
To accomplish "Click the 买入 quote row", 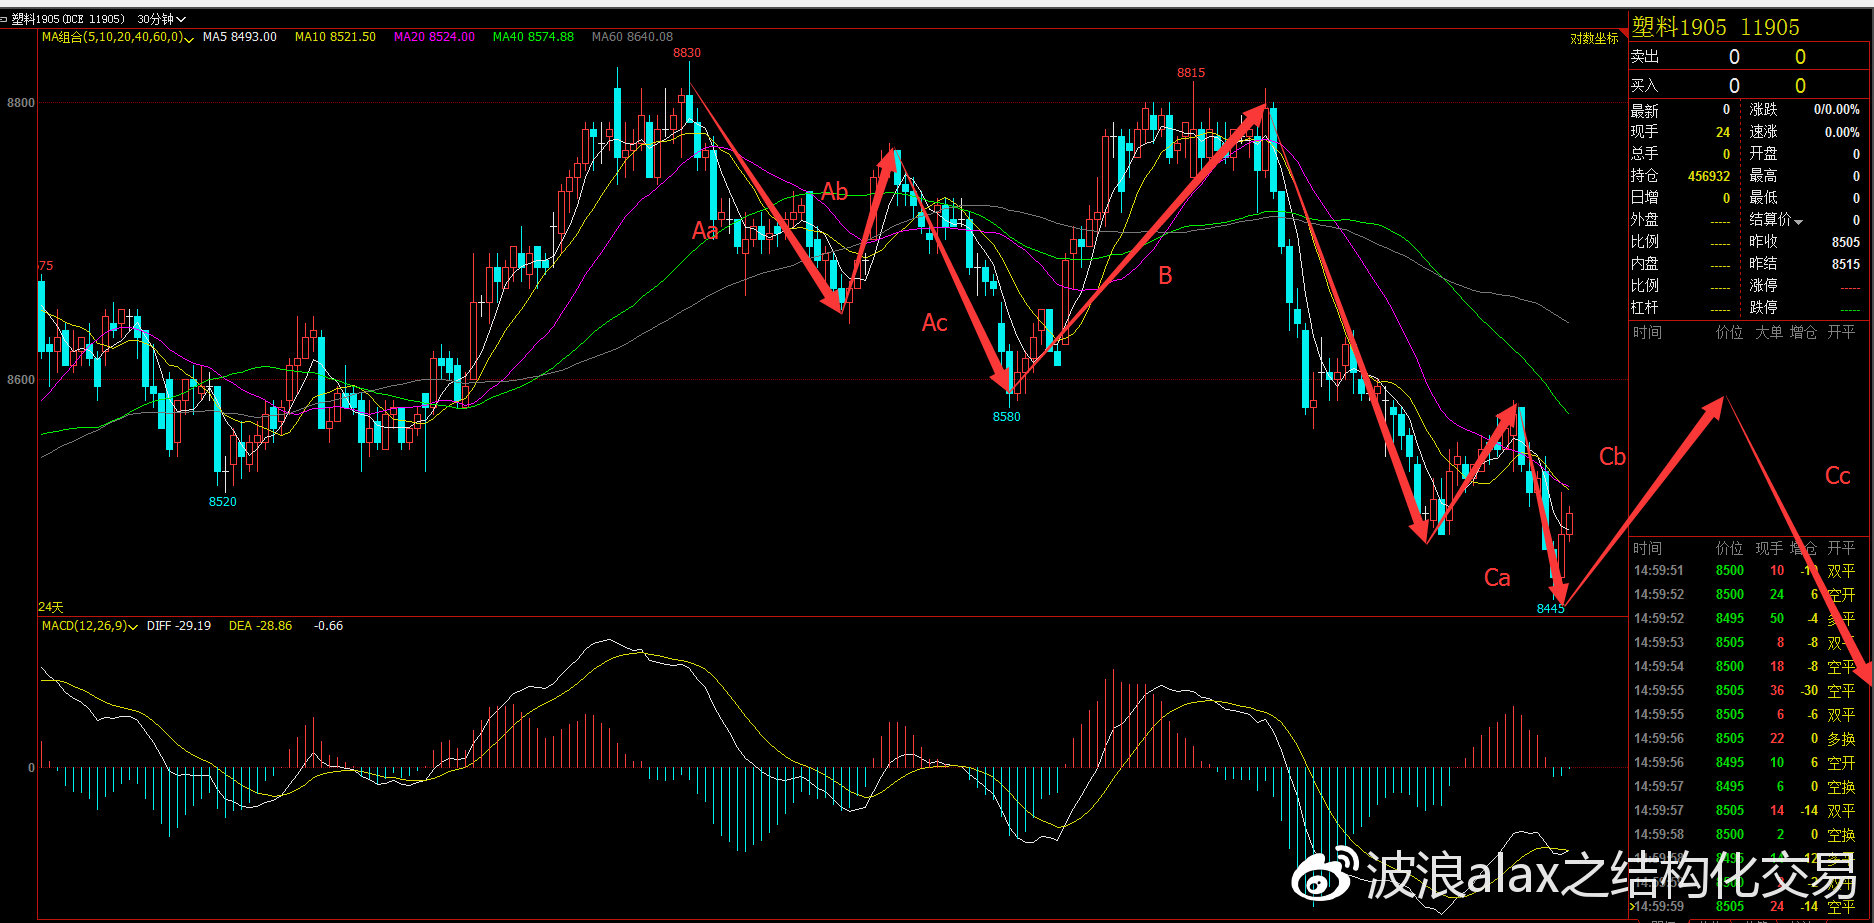I will (1750, 86).
